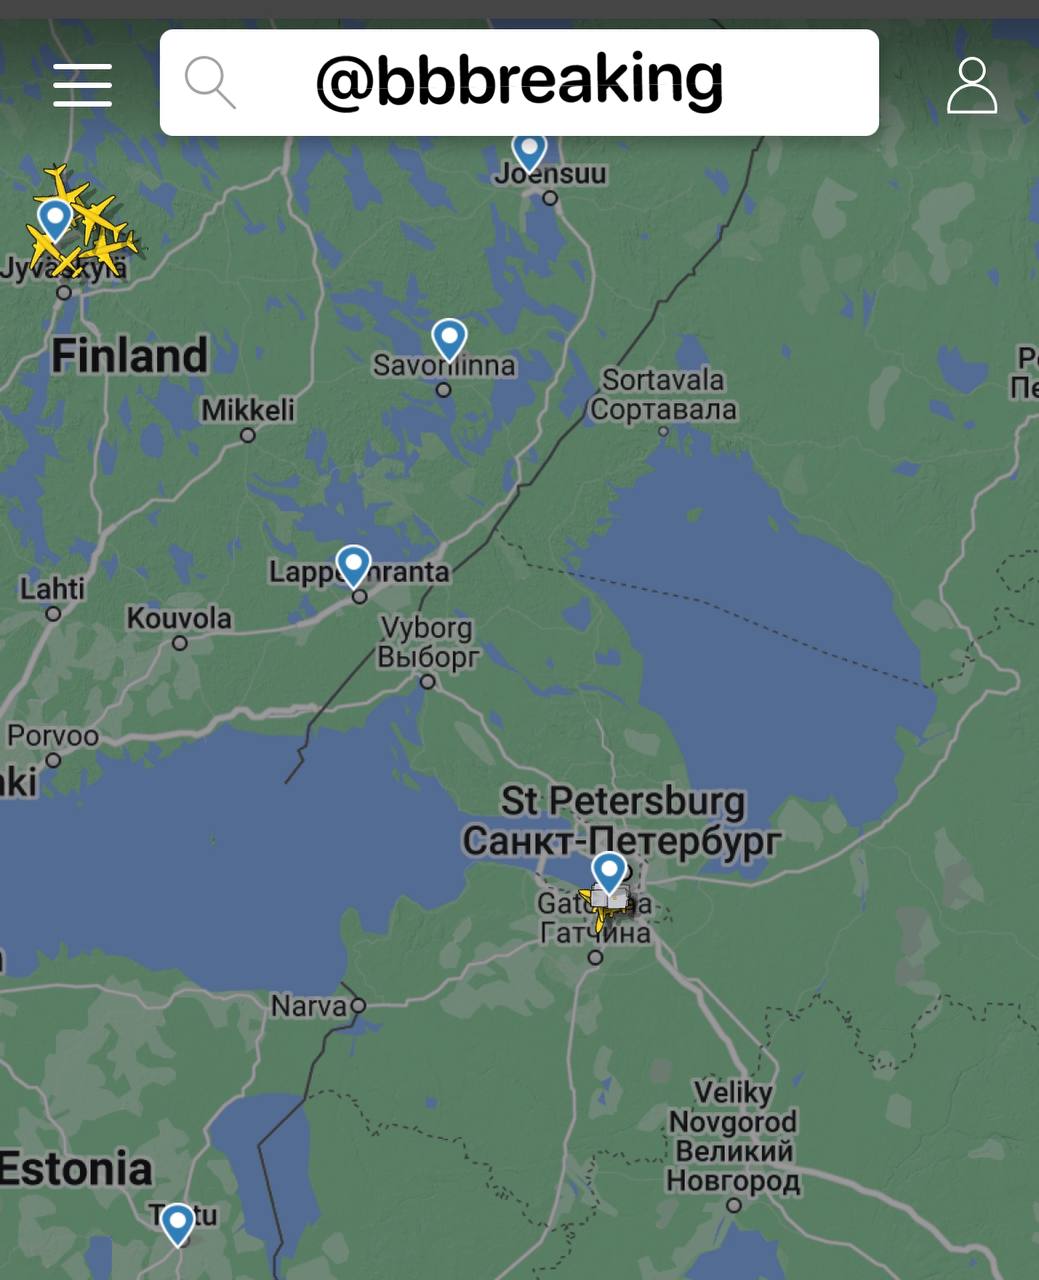Viewport: 1039px width, 1280px height.
Task: Focus the search field showing @bbbreaking
Action: pos(519,82)
